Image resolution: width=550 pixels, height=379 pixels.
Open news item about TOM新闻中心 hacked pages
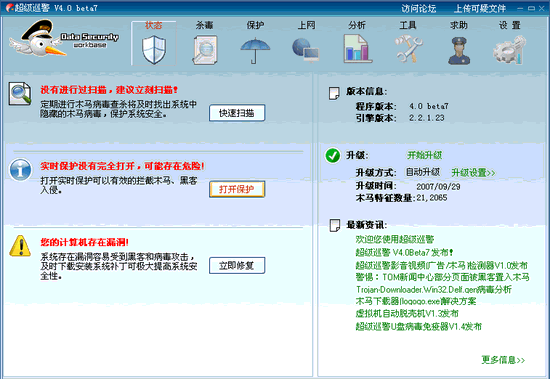click(x=442, y=277)
